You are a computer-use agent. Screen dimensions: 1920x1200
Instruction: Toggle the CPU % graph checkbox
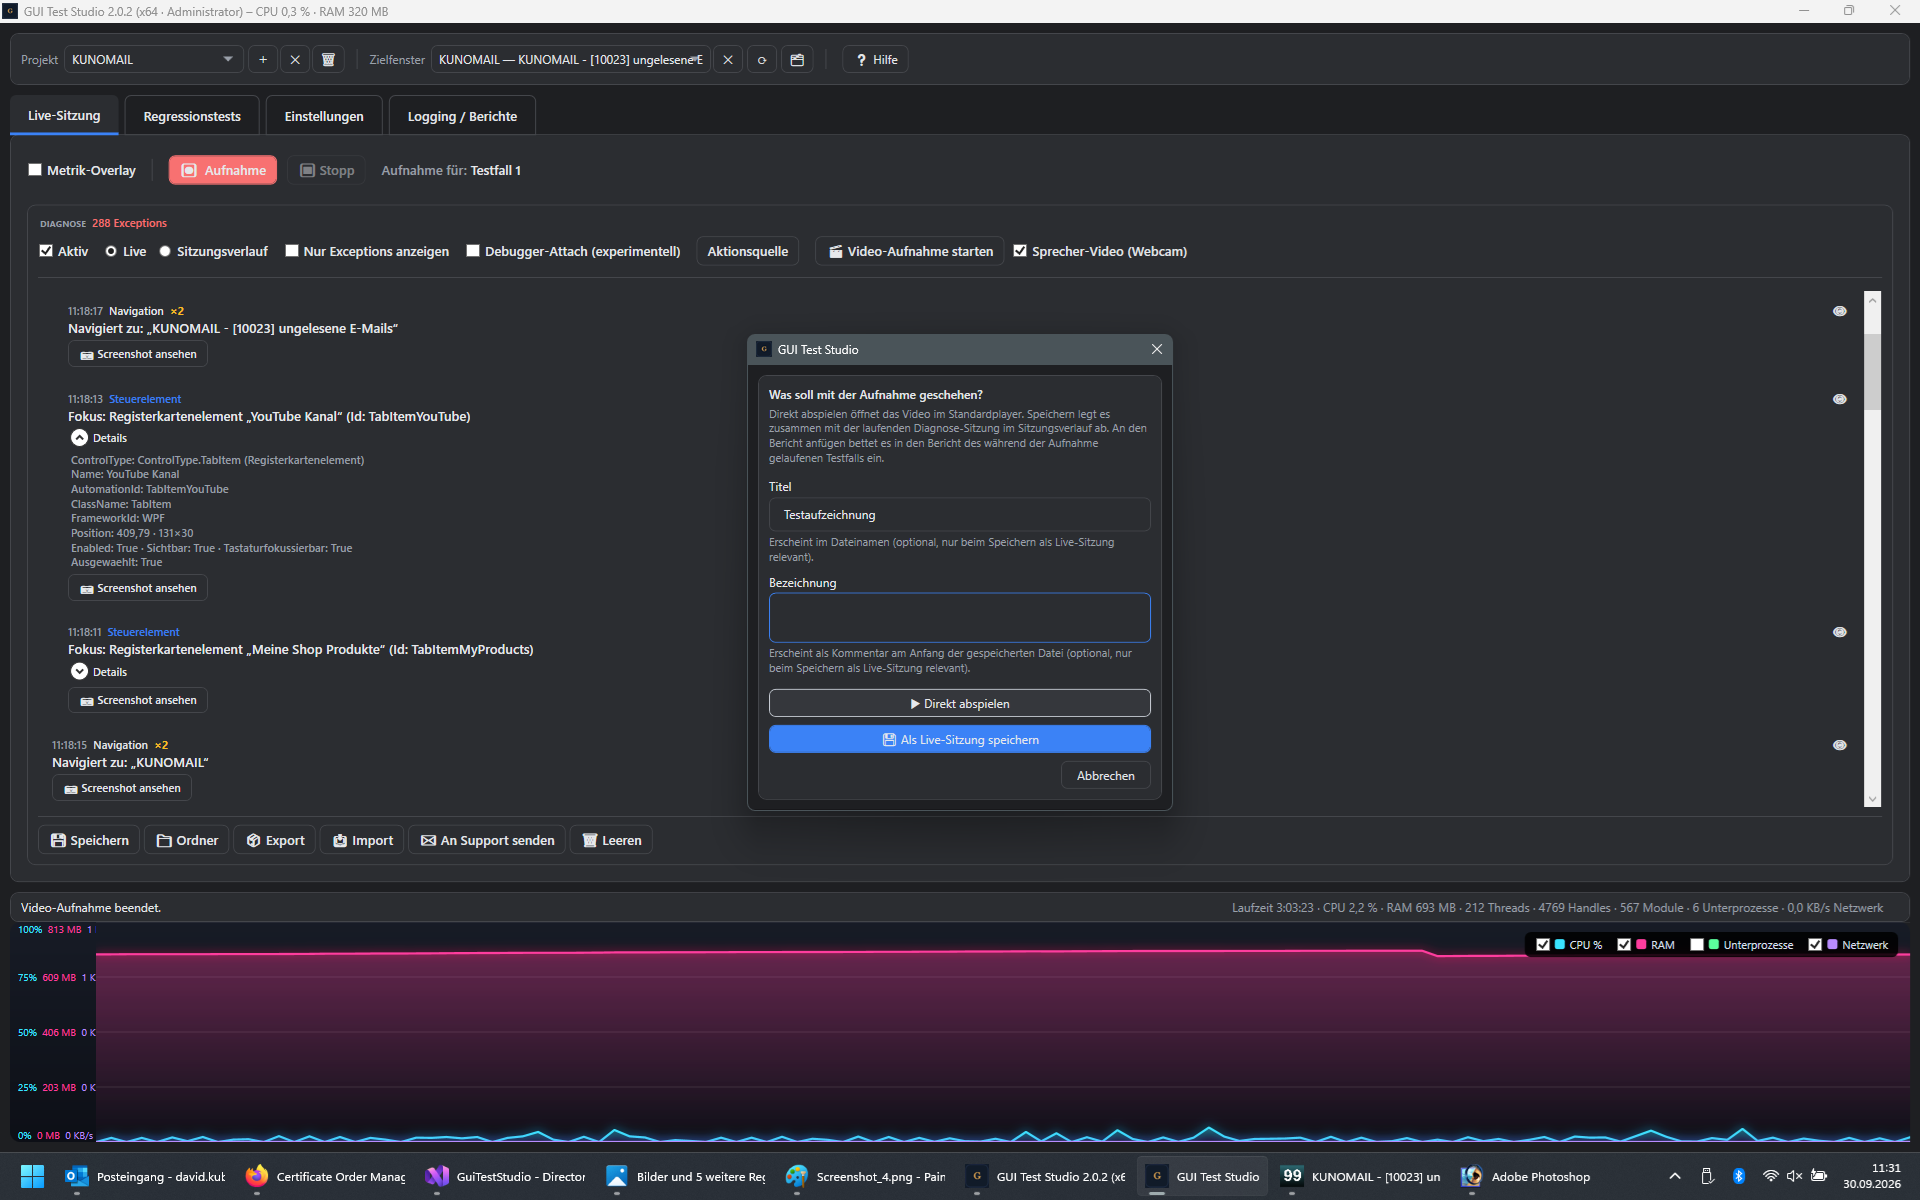point(1543,944)
